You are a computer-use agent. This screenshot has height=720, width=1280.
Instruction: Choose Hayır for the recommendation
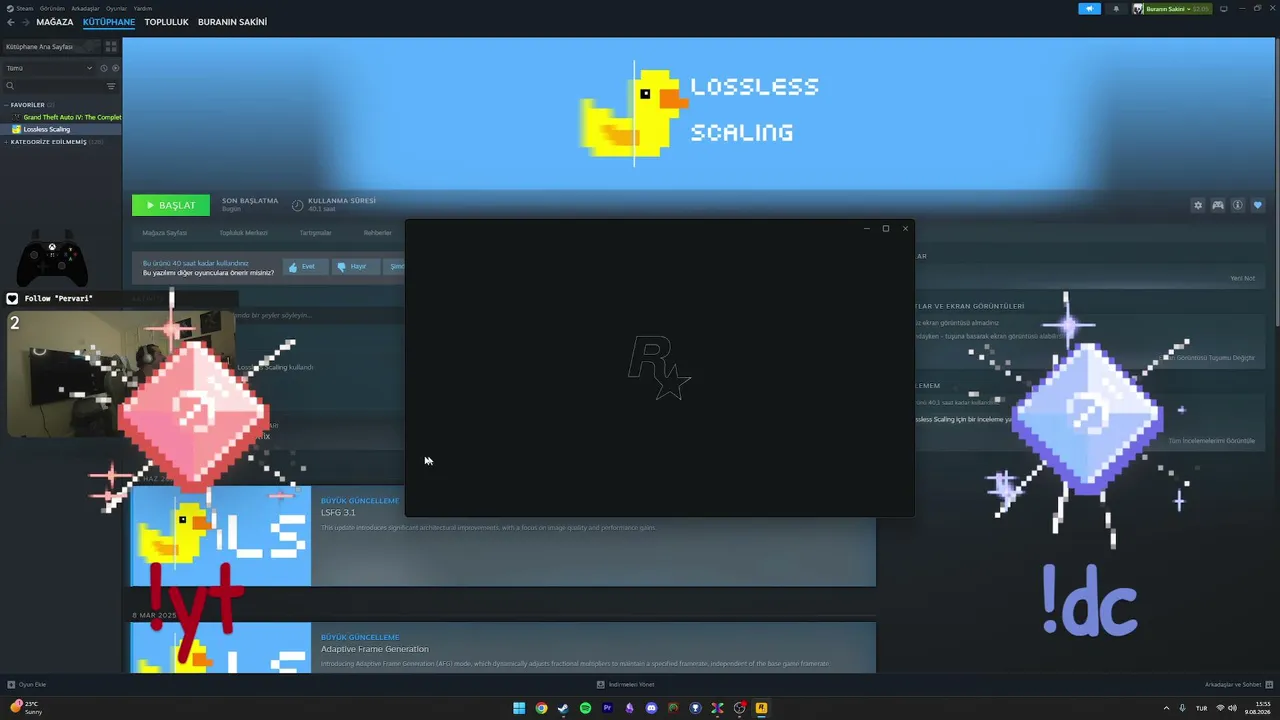(x=354, y=267)
